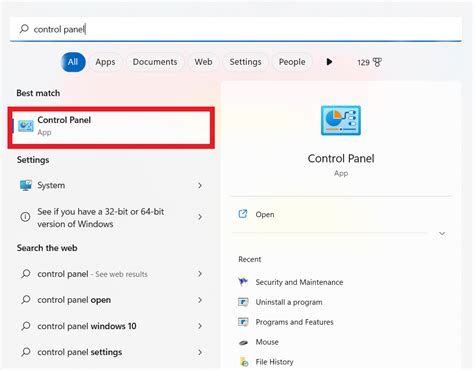Viewport: 474px width, 370px height.
Task: Click the search icon beside 'control panel settings'
Action: 26,352
